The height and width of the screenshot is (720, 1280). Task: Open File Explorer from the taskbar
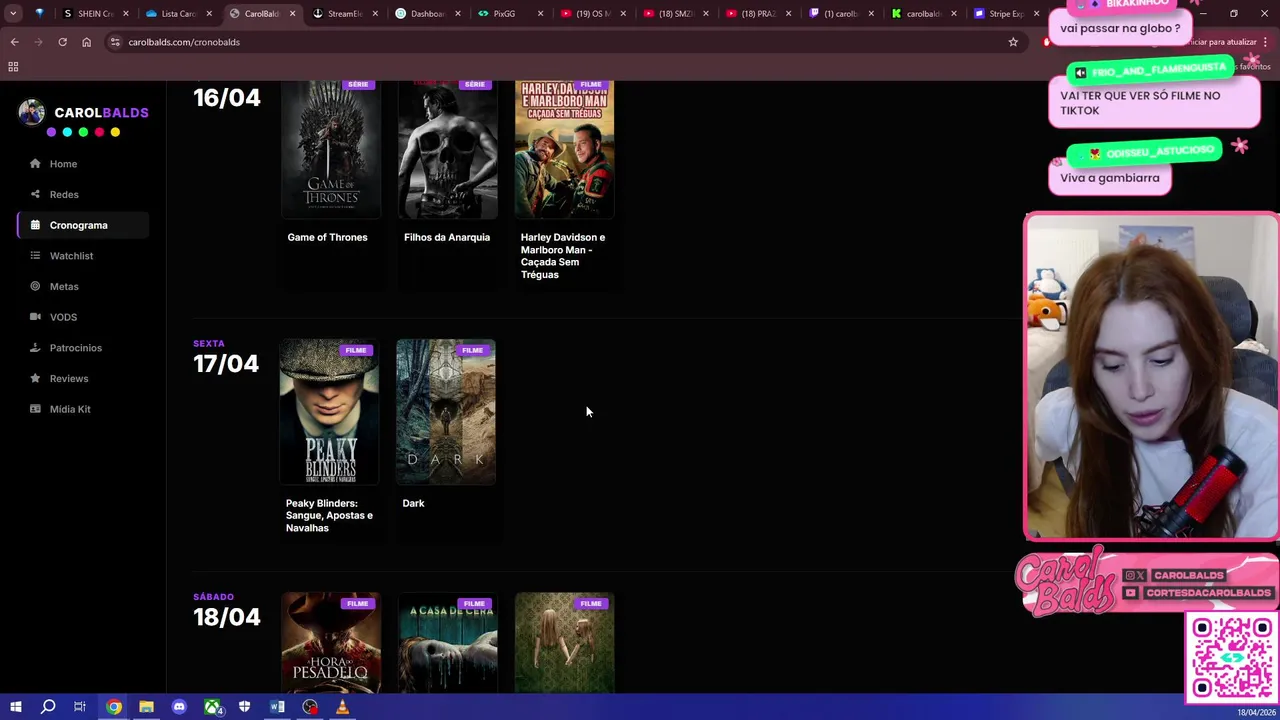click(x=146, y=707)
